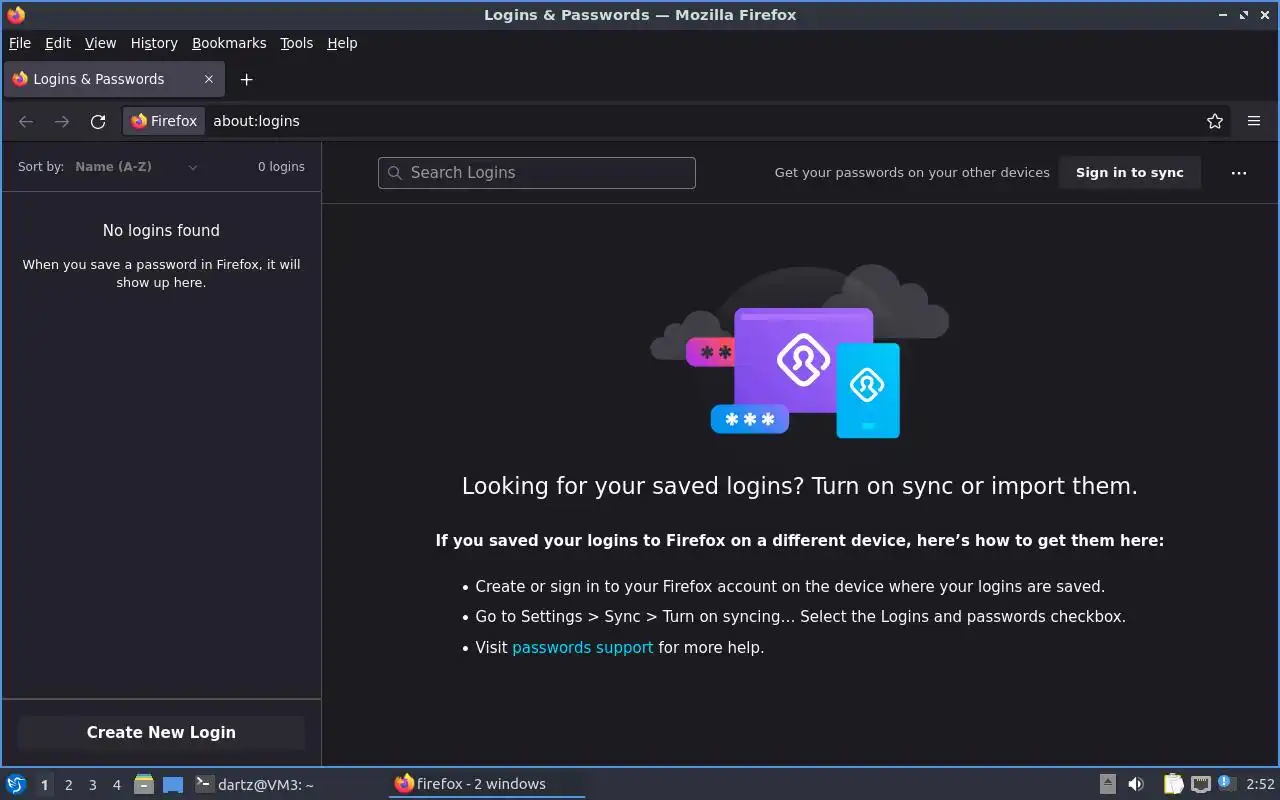Click the Sign in to sync button
The image size is (1280, 800).
pos(1130,173)
